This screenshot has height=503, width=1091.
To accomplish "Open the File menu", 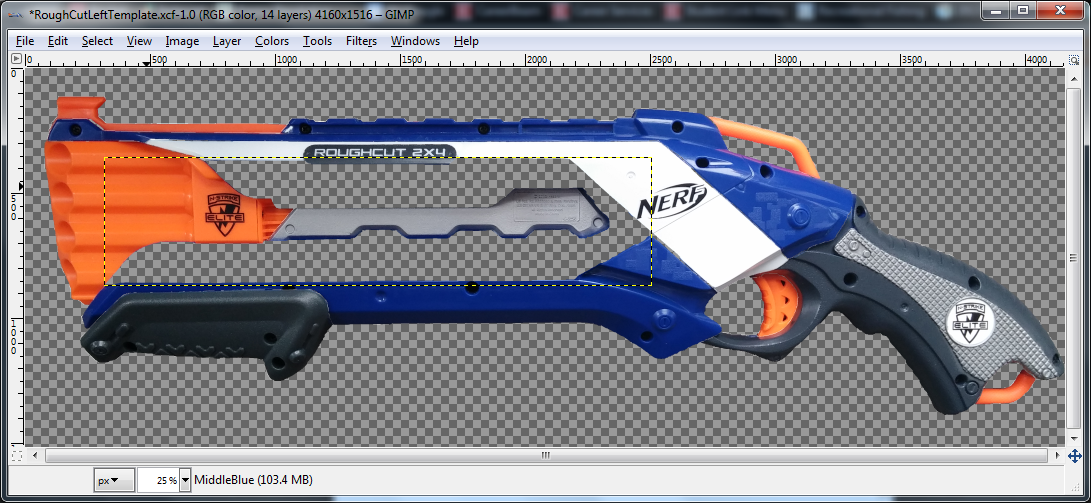I will 25,41.
